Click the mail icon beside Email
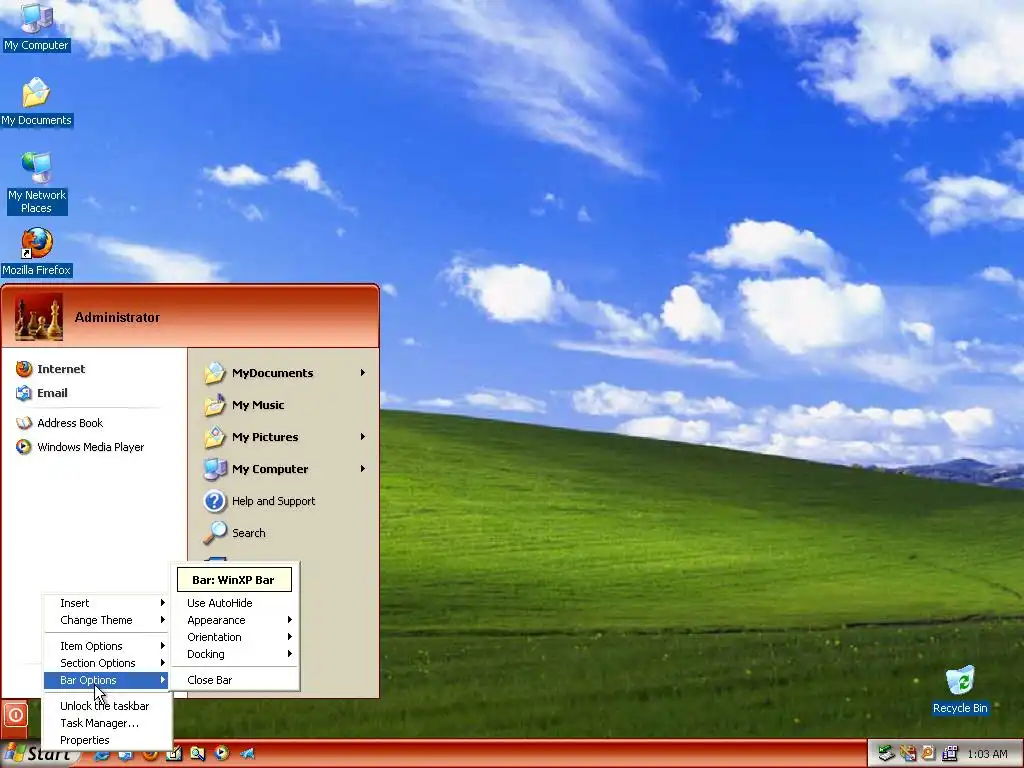The width and height of the screenshot is (1024, 768). (x=24, y=393)
